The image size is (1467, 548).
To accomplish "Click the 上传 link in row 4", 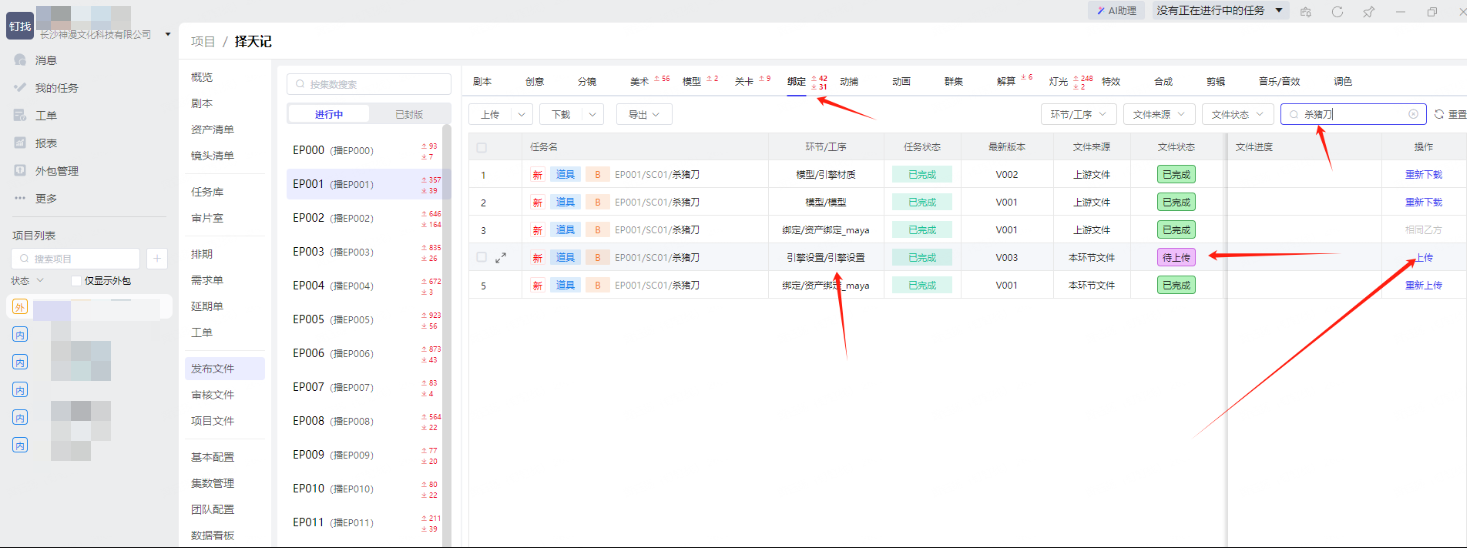I will (1423, 258).
